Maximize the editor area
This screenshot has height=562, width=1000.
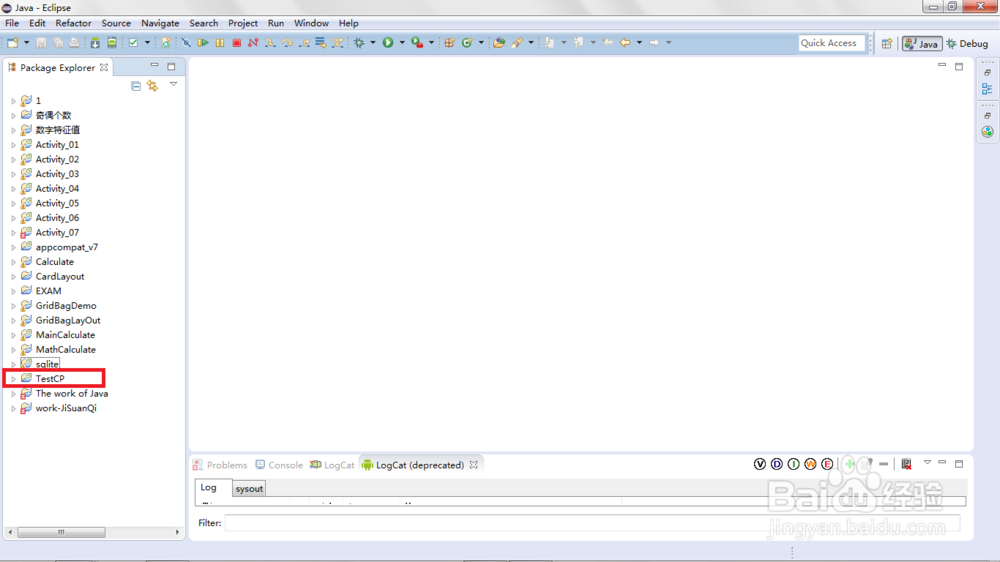[959, 66]
